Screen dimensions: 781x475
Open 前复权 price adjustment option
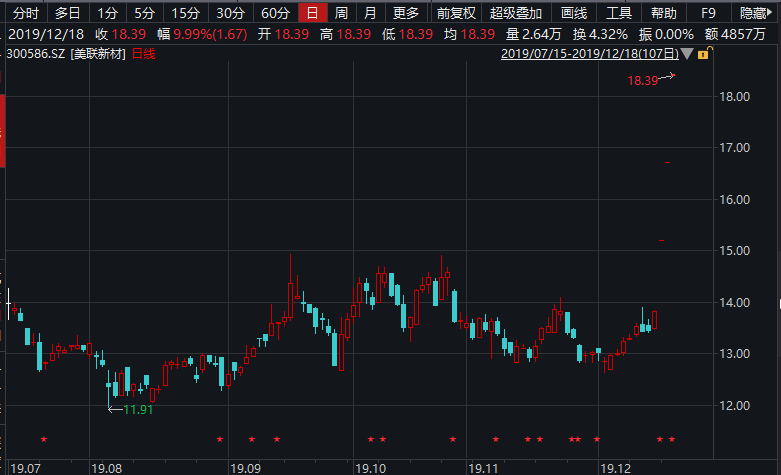[x=456, y=13]
